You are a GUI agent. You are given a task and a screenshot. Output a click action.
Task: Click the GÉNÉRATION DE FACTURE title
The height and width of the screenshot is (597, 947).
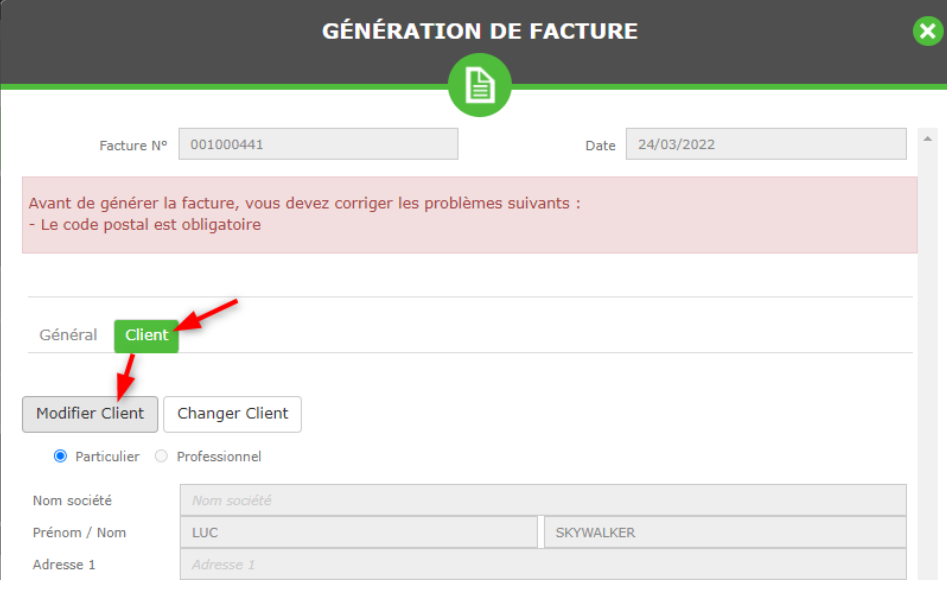[480, 31]
